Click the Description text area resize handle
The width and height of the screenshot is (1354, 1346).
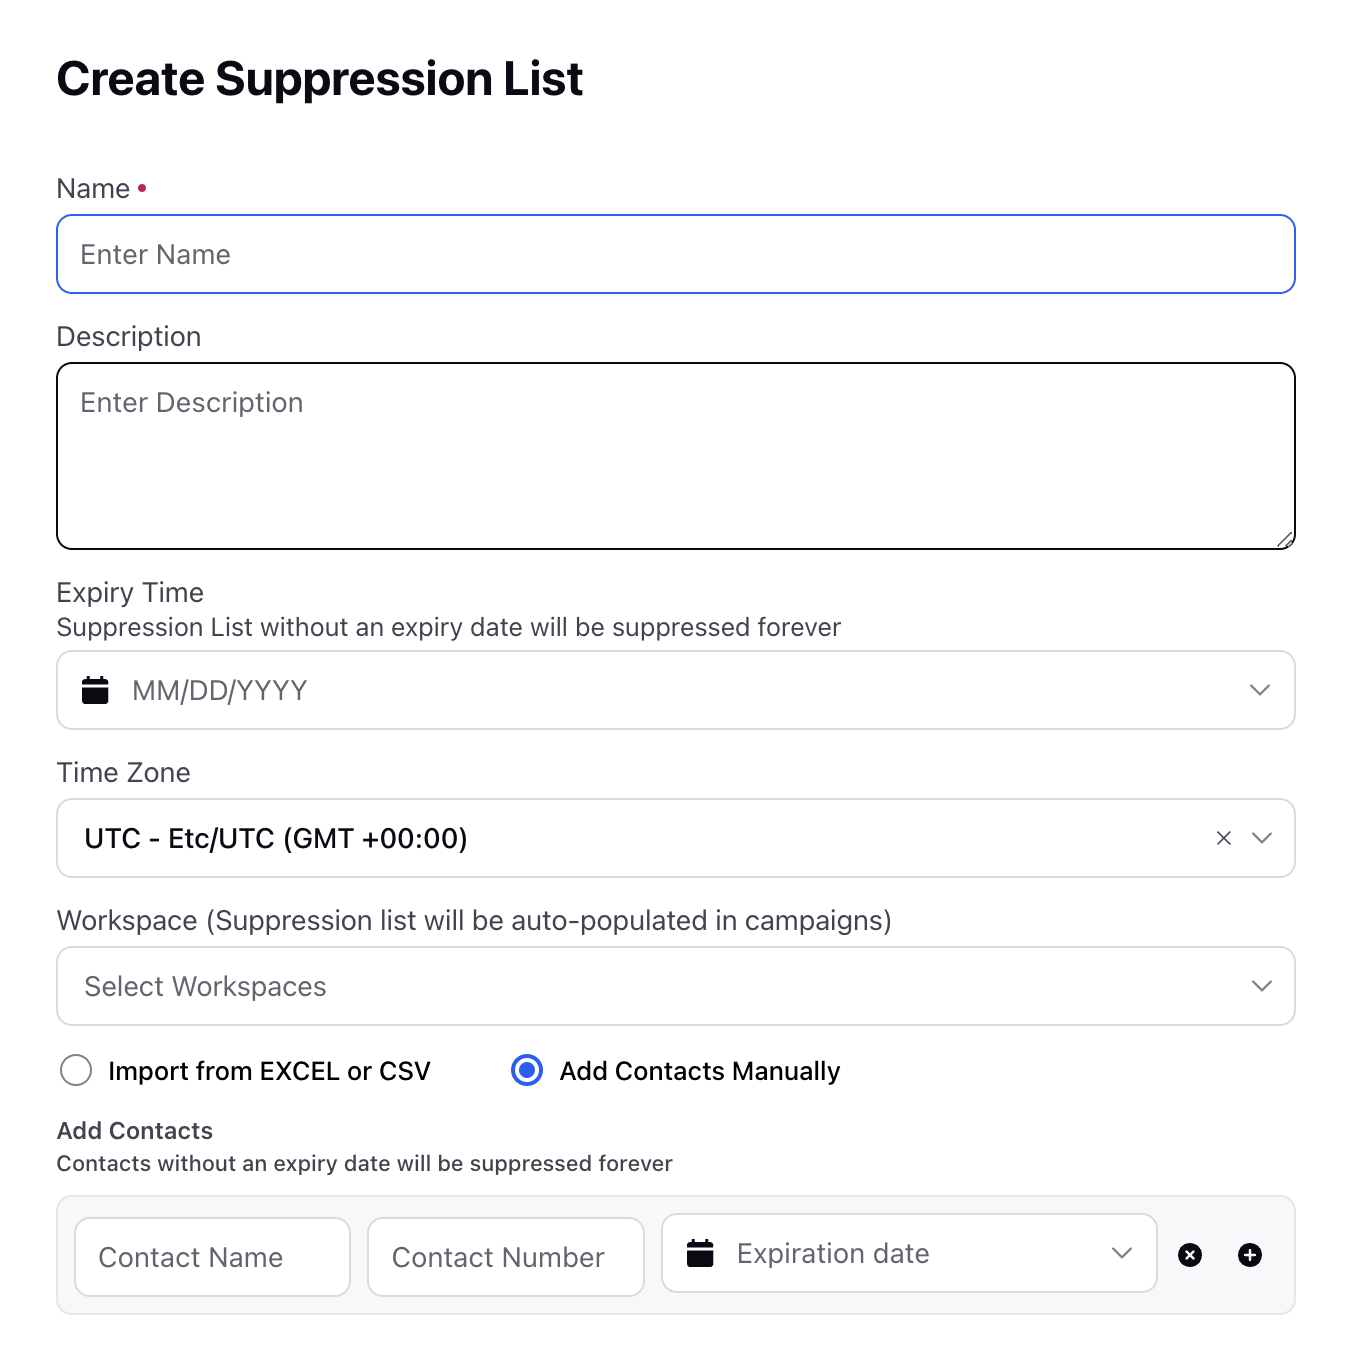tap(1285, 540)
